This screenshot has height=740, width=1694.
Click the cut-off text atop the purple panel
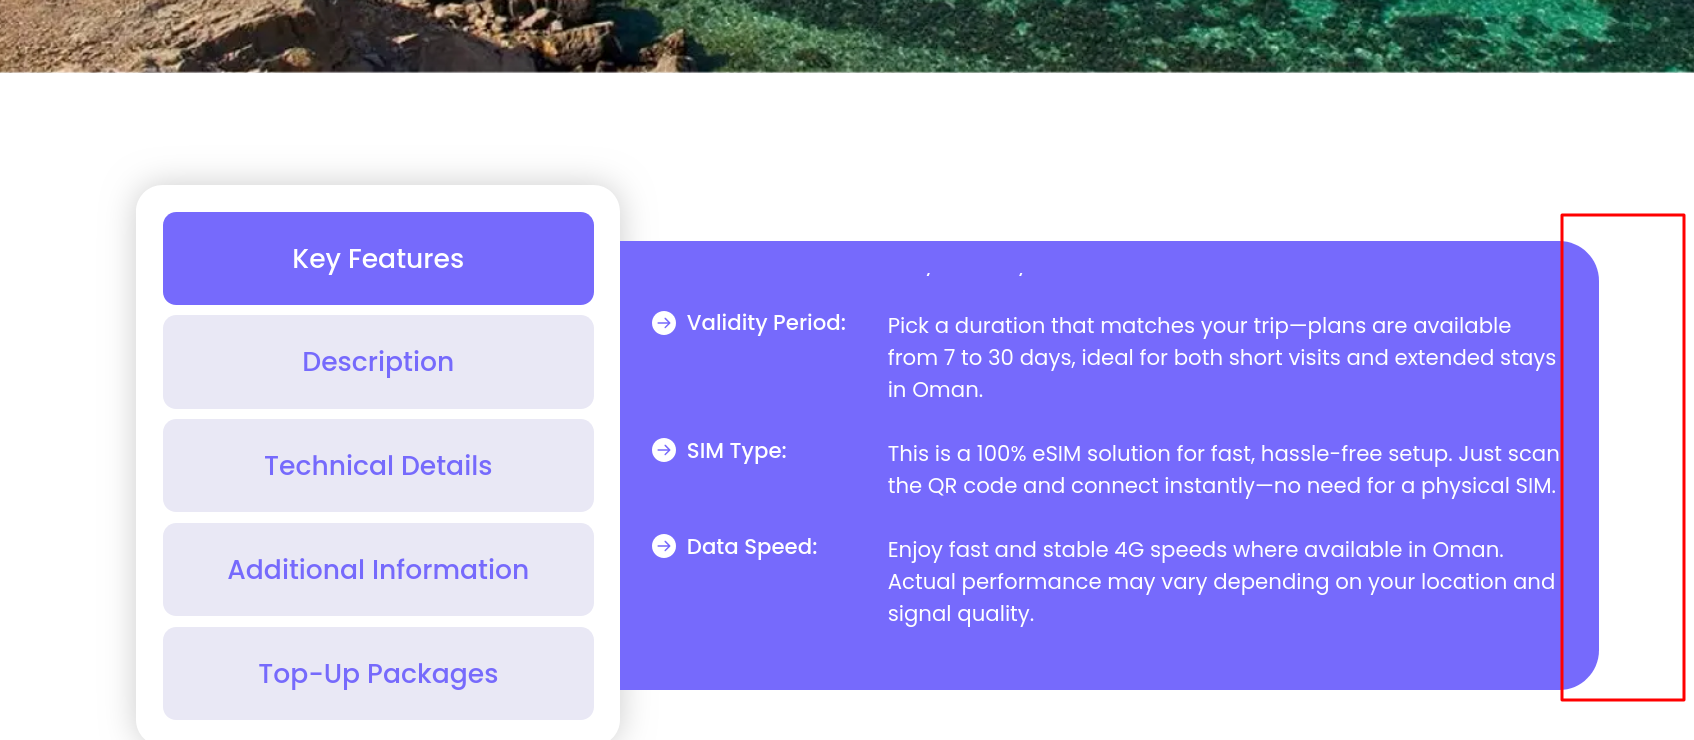(975, 272)
